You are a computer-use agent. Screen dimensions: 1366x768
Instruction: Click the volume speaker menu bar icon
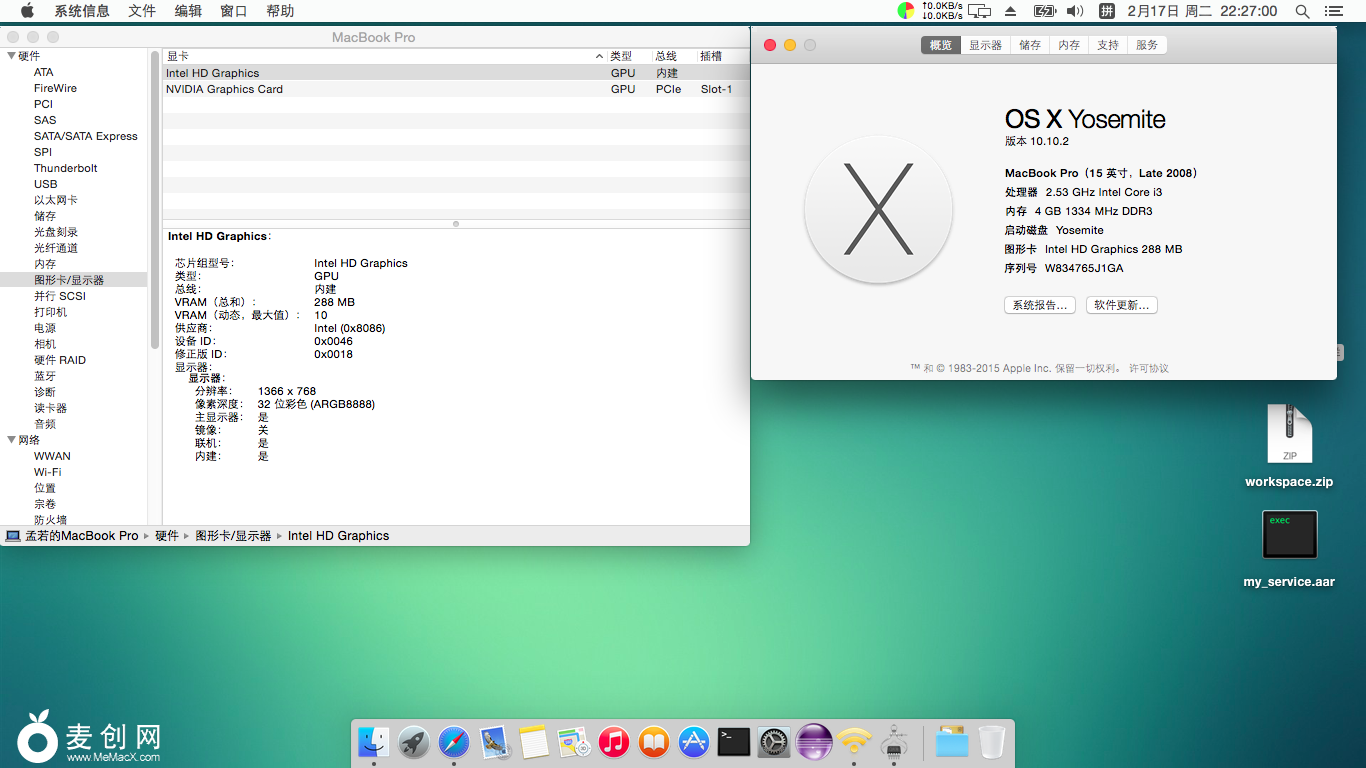1075,11
